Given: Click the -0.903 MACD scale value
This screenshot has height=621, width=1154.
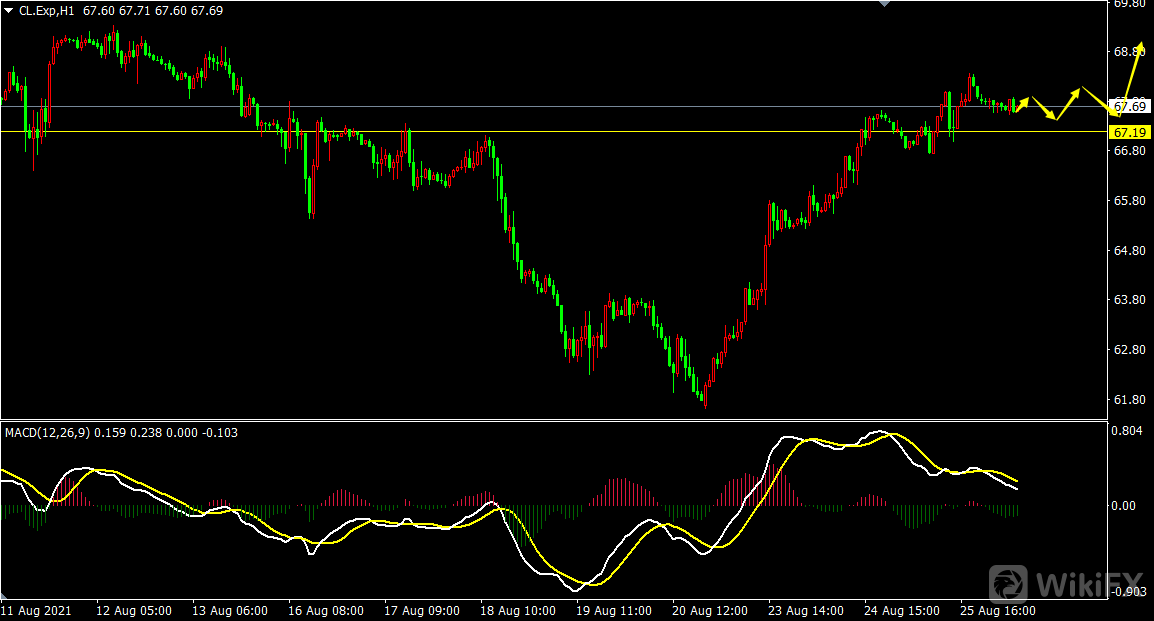Looking at the screenshot, I should pyautogui.click(x=1127, y=593).
